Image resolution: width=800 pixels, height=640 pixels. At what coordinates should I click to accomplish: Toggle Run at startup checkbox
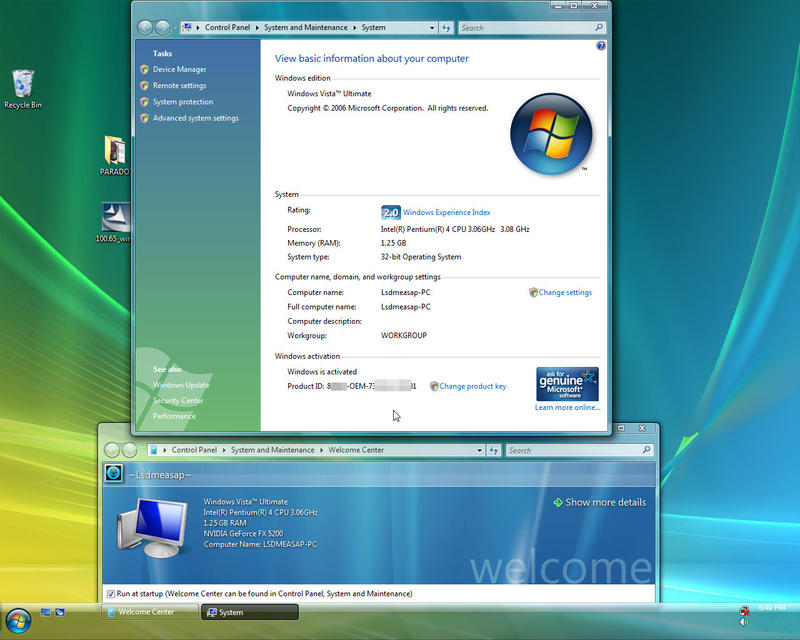(111, 594)
